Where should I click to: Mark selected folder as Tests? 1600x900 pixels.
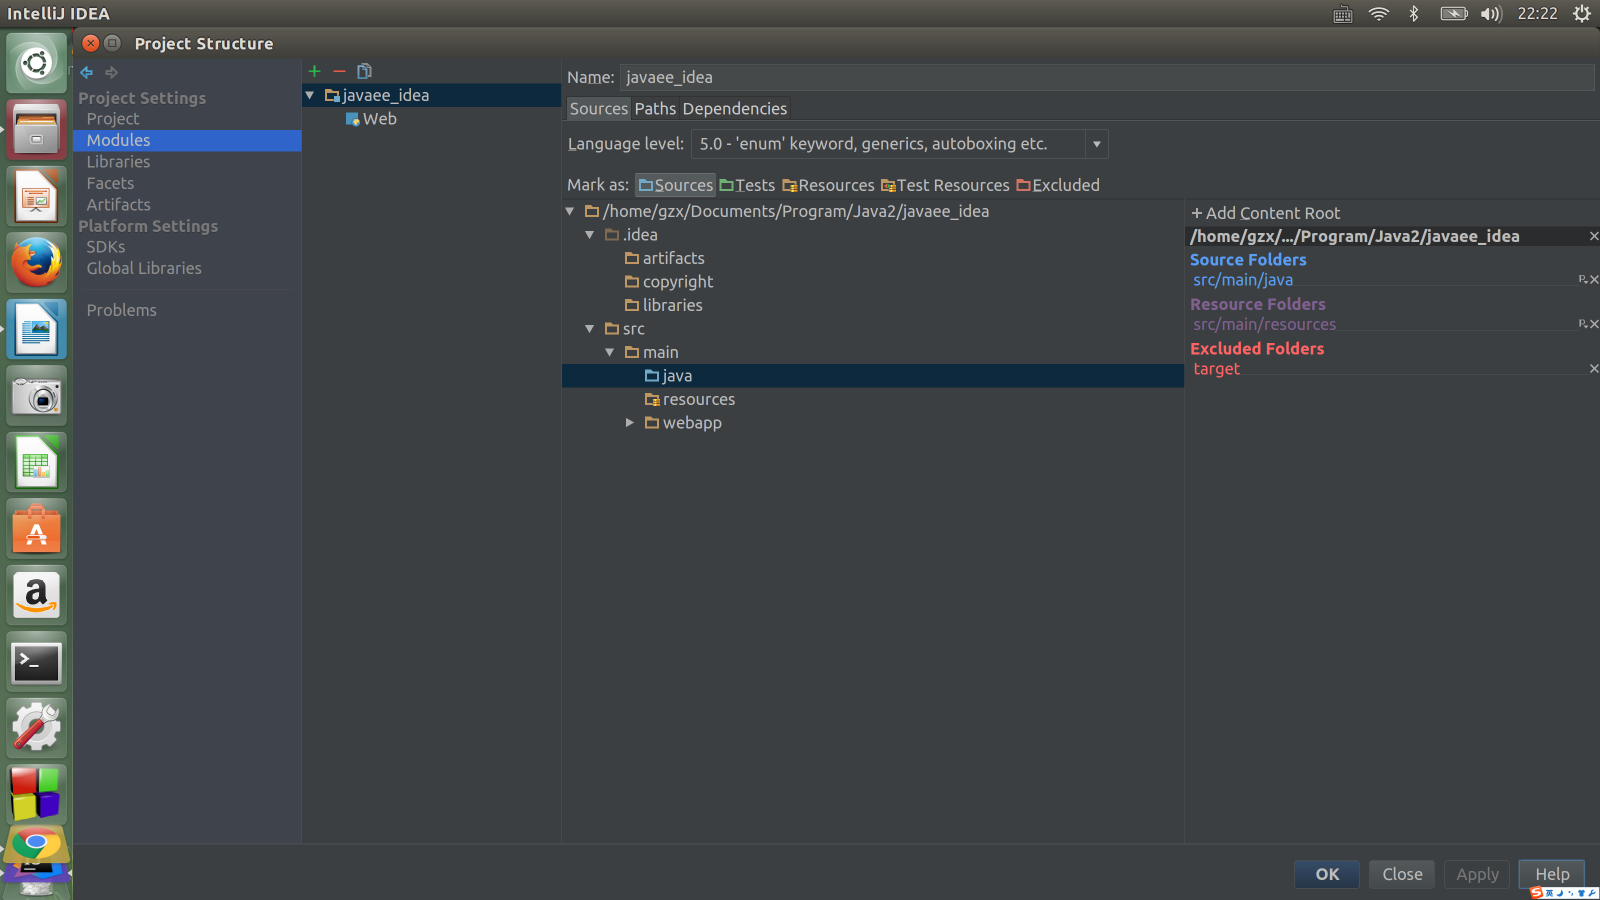click(x=747, y=185)
